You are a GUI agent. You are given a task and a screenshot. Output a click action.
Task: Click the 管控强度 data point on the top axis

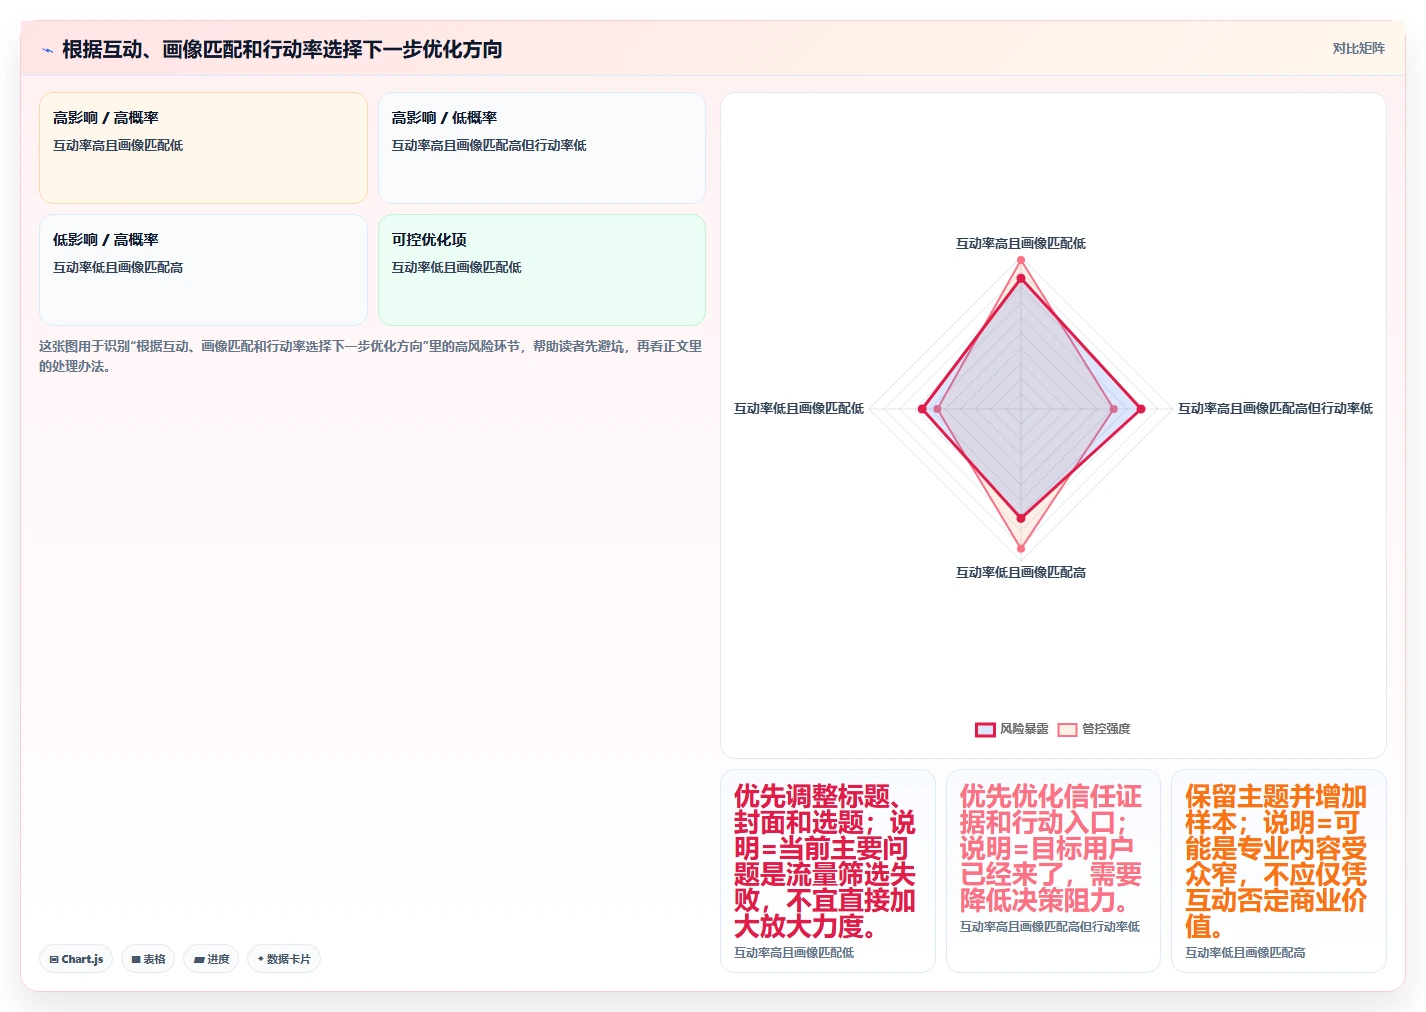coord(1021,260)
